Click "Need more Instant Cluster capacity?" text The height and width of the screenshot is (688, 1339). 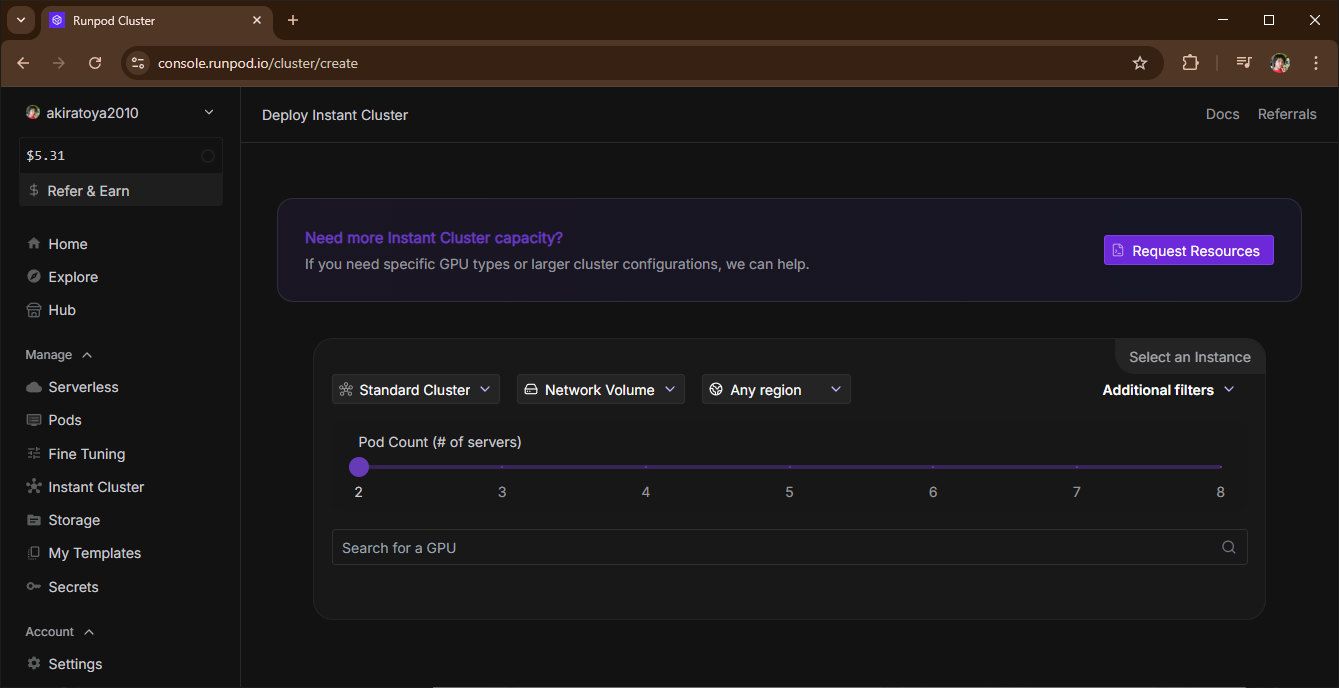click(434, 238)
